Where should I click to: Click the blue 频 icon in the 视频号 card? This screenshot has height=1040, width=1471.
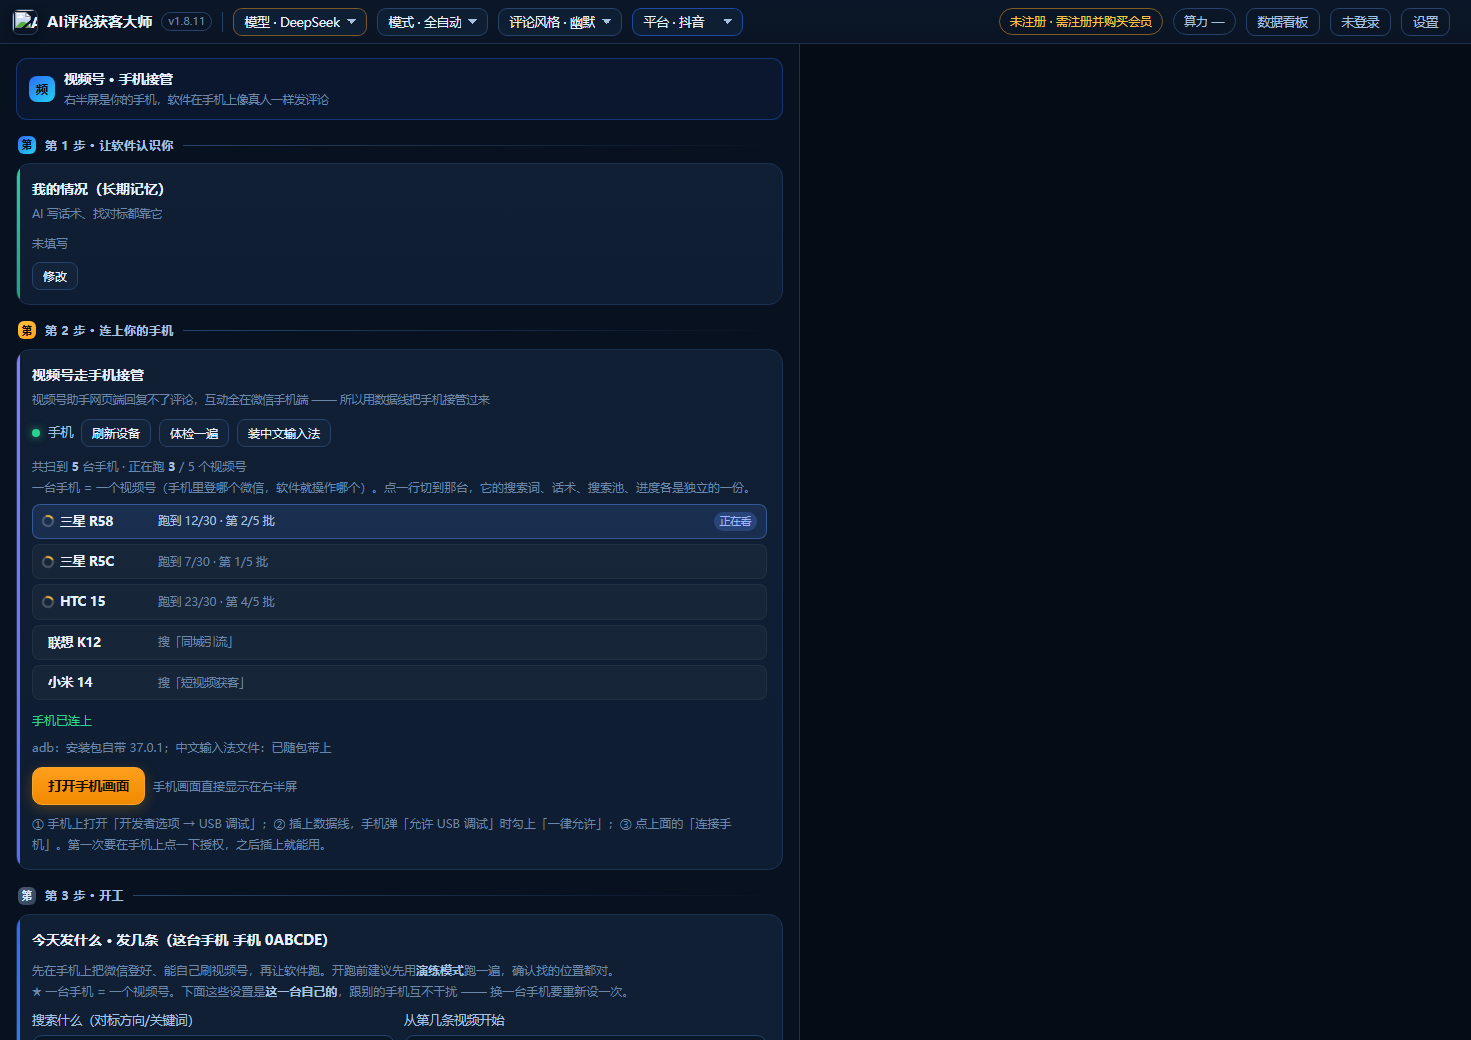click(x=42, y=89)
